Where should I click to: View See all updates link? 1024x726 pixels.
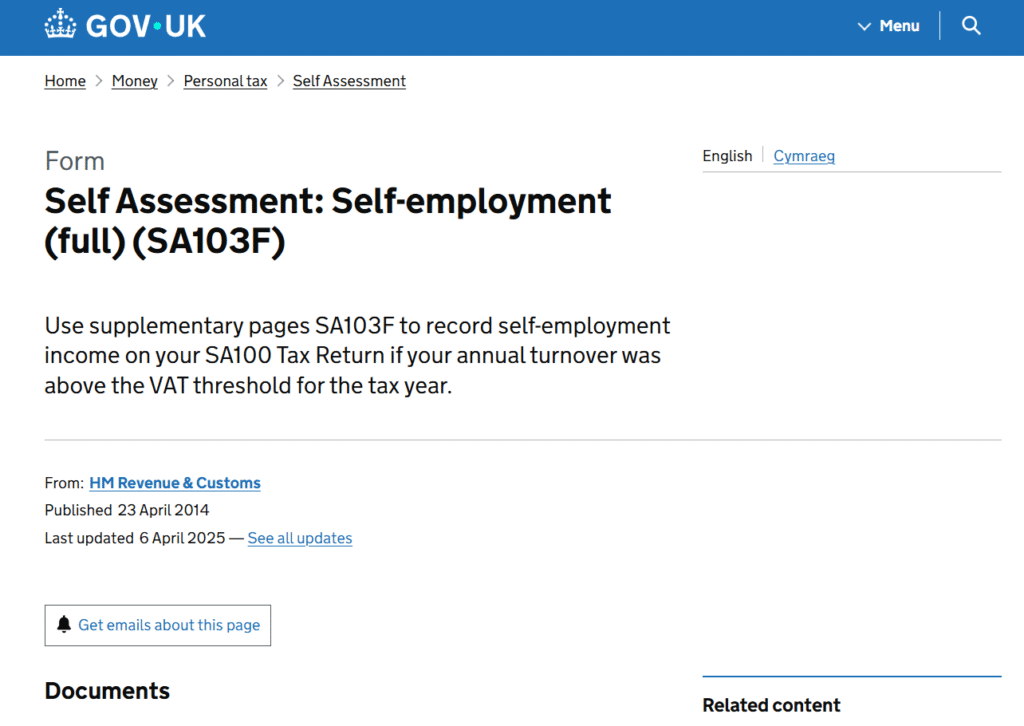click(x=300, y=538)
